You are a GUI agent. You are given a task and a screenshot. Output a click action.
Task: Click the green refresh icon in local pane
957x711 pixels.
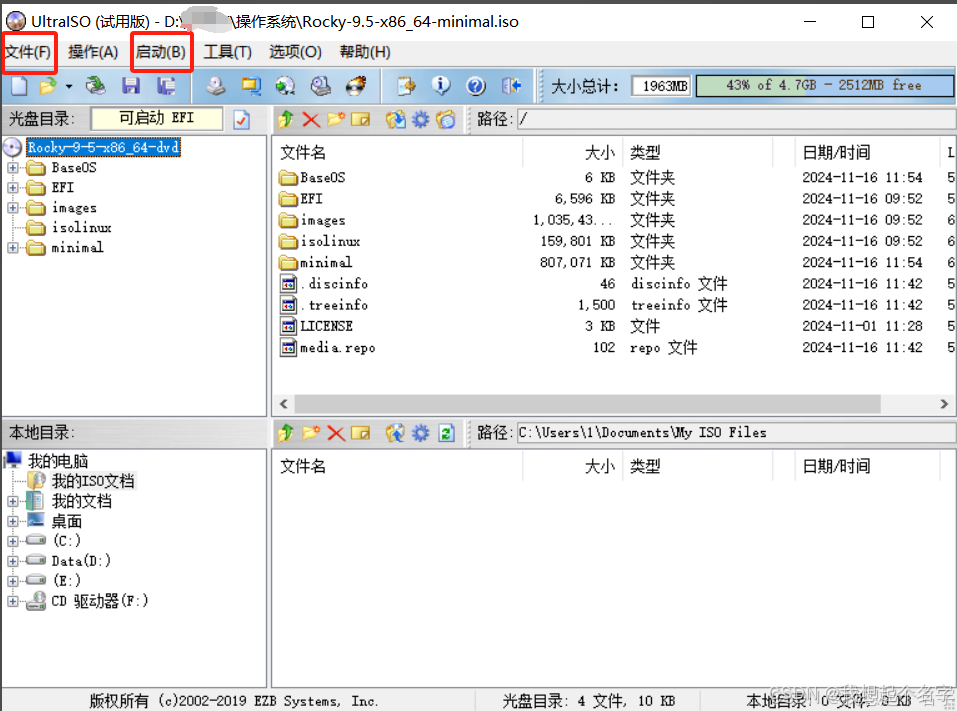[x=447, y=434]
